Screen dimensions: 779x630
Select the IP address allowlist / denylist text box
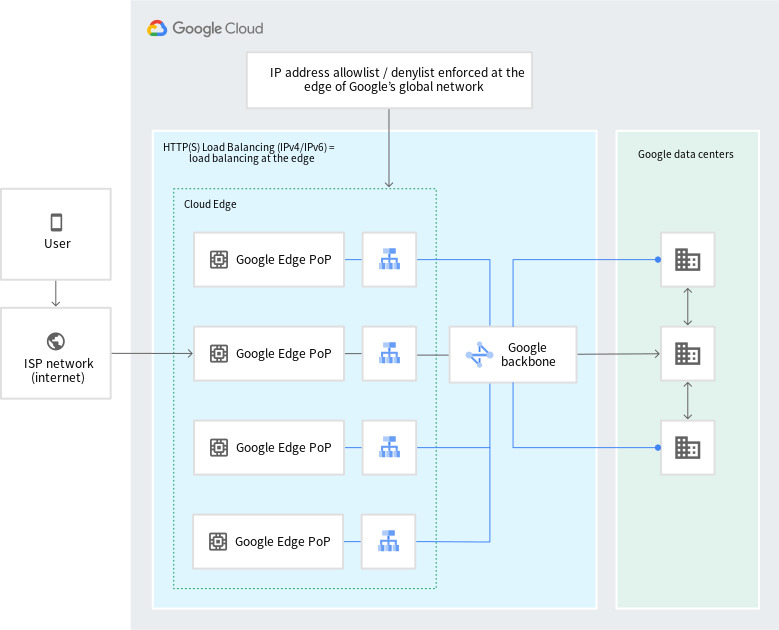pyautogui.click(x=389, y=80)
